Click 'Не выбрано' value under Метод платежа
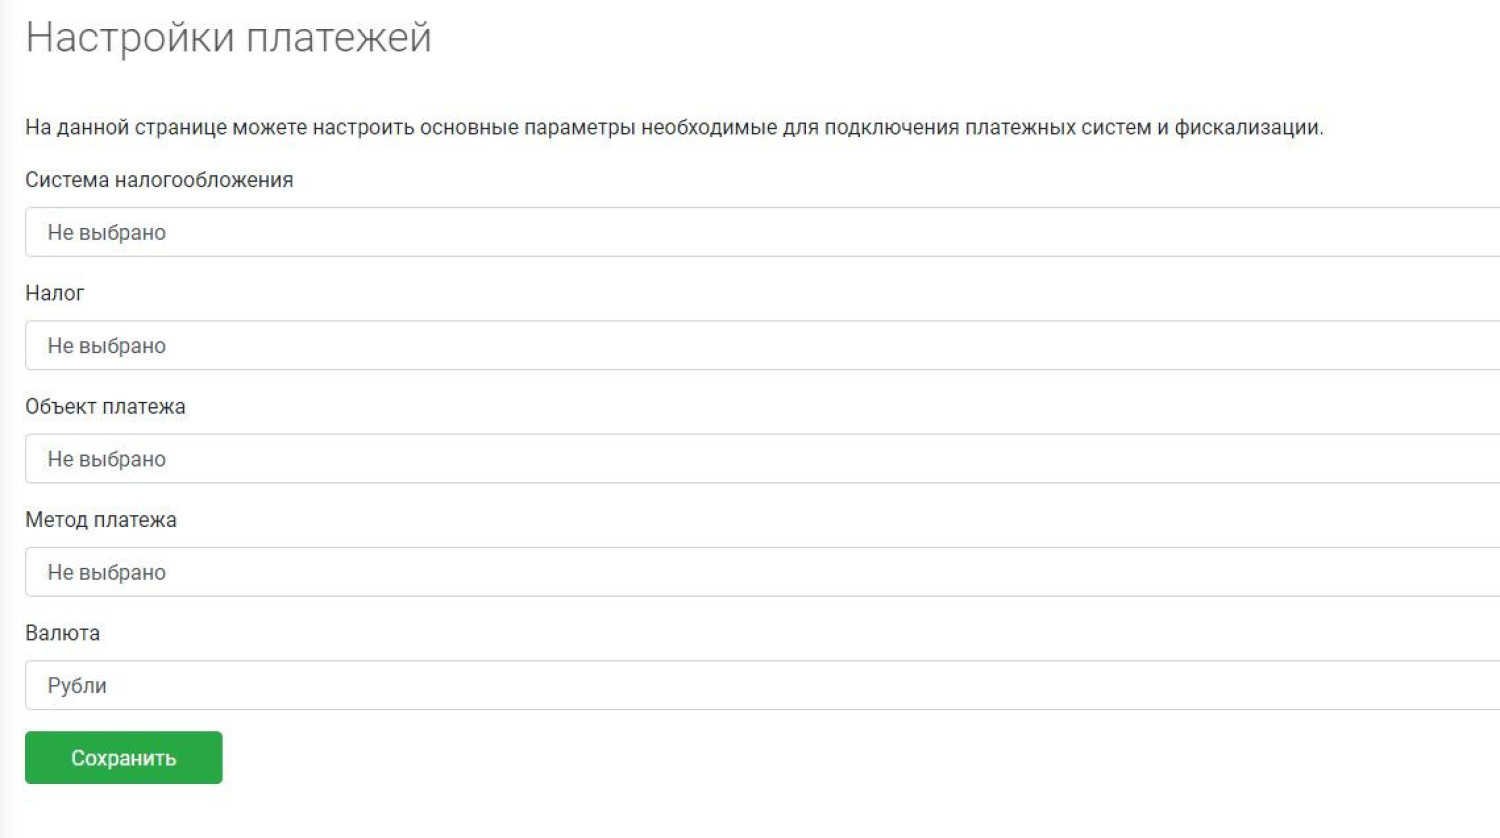This screenshot has height=838, width=1500. tap(107, 573)
